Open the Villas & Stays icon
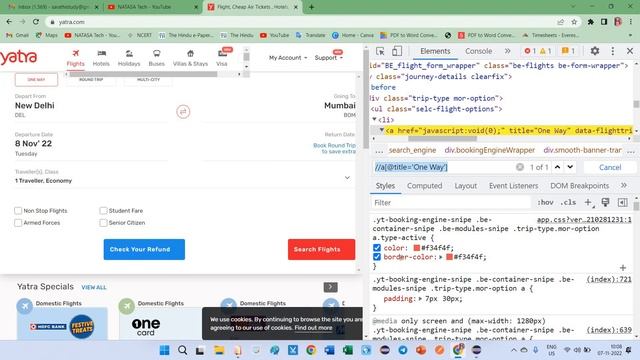 tap(190, 53)
